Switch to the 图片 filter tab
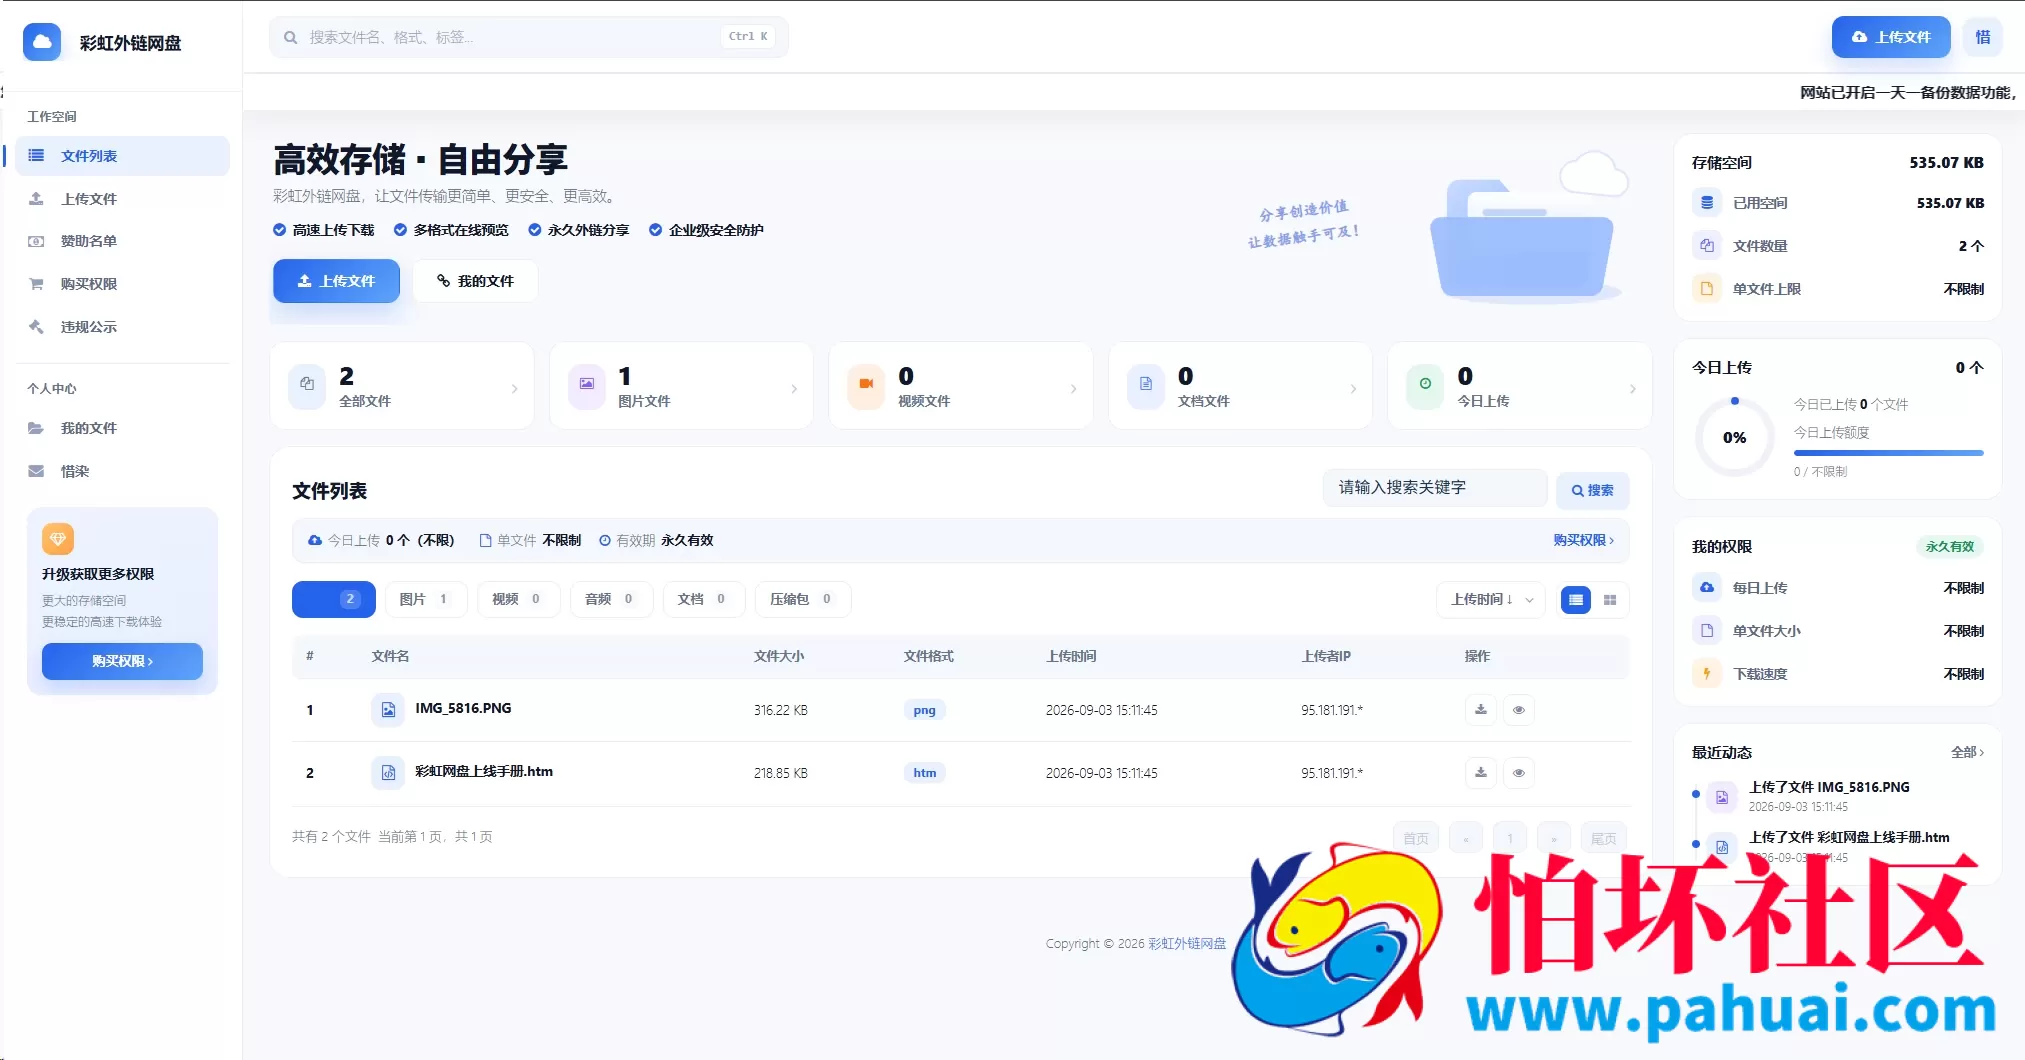The width and height of the screenshot is (2025, 1060). 425,599
